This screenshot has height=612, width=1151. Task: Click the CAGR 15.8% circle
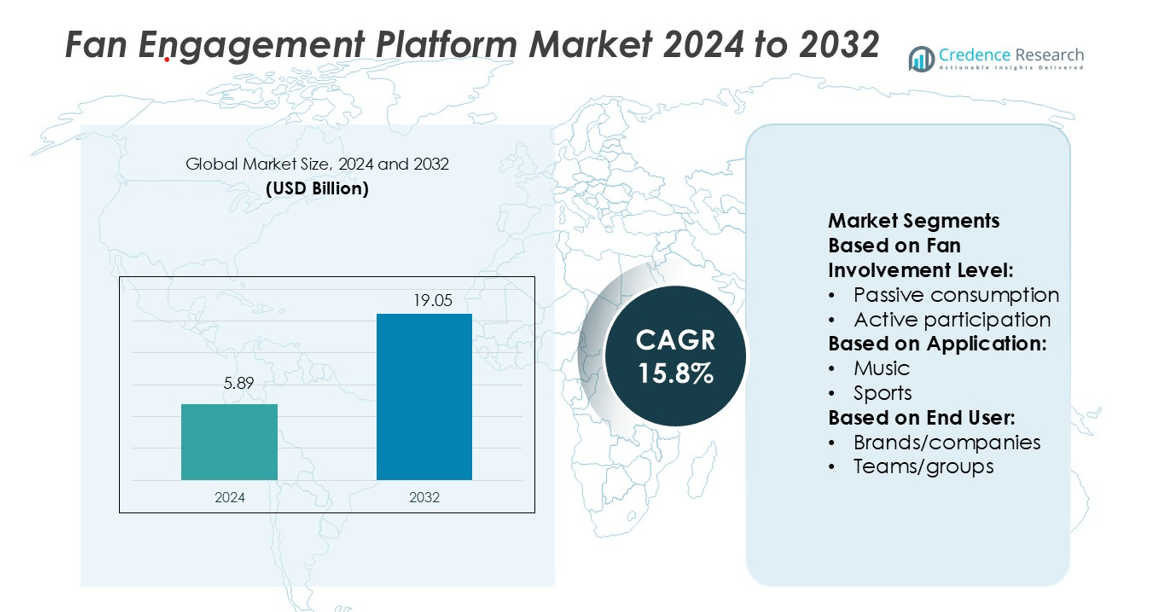pyautogui.click(x=675, y=357)
